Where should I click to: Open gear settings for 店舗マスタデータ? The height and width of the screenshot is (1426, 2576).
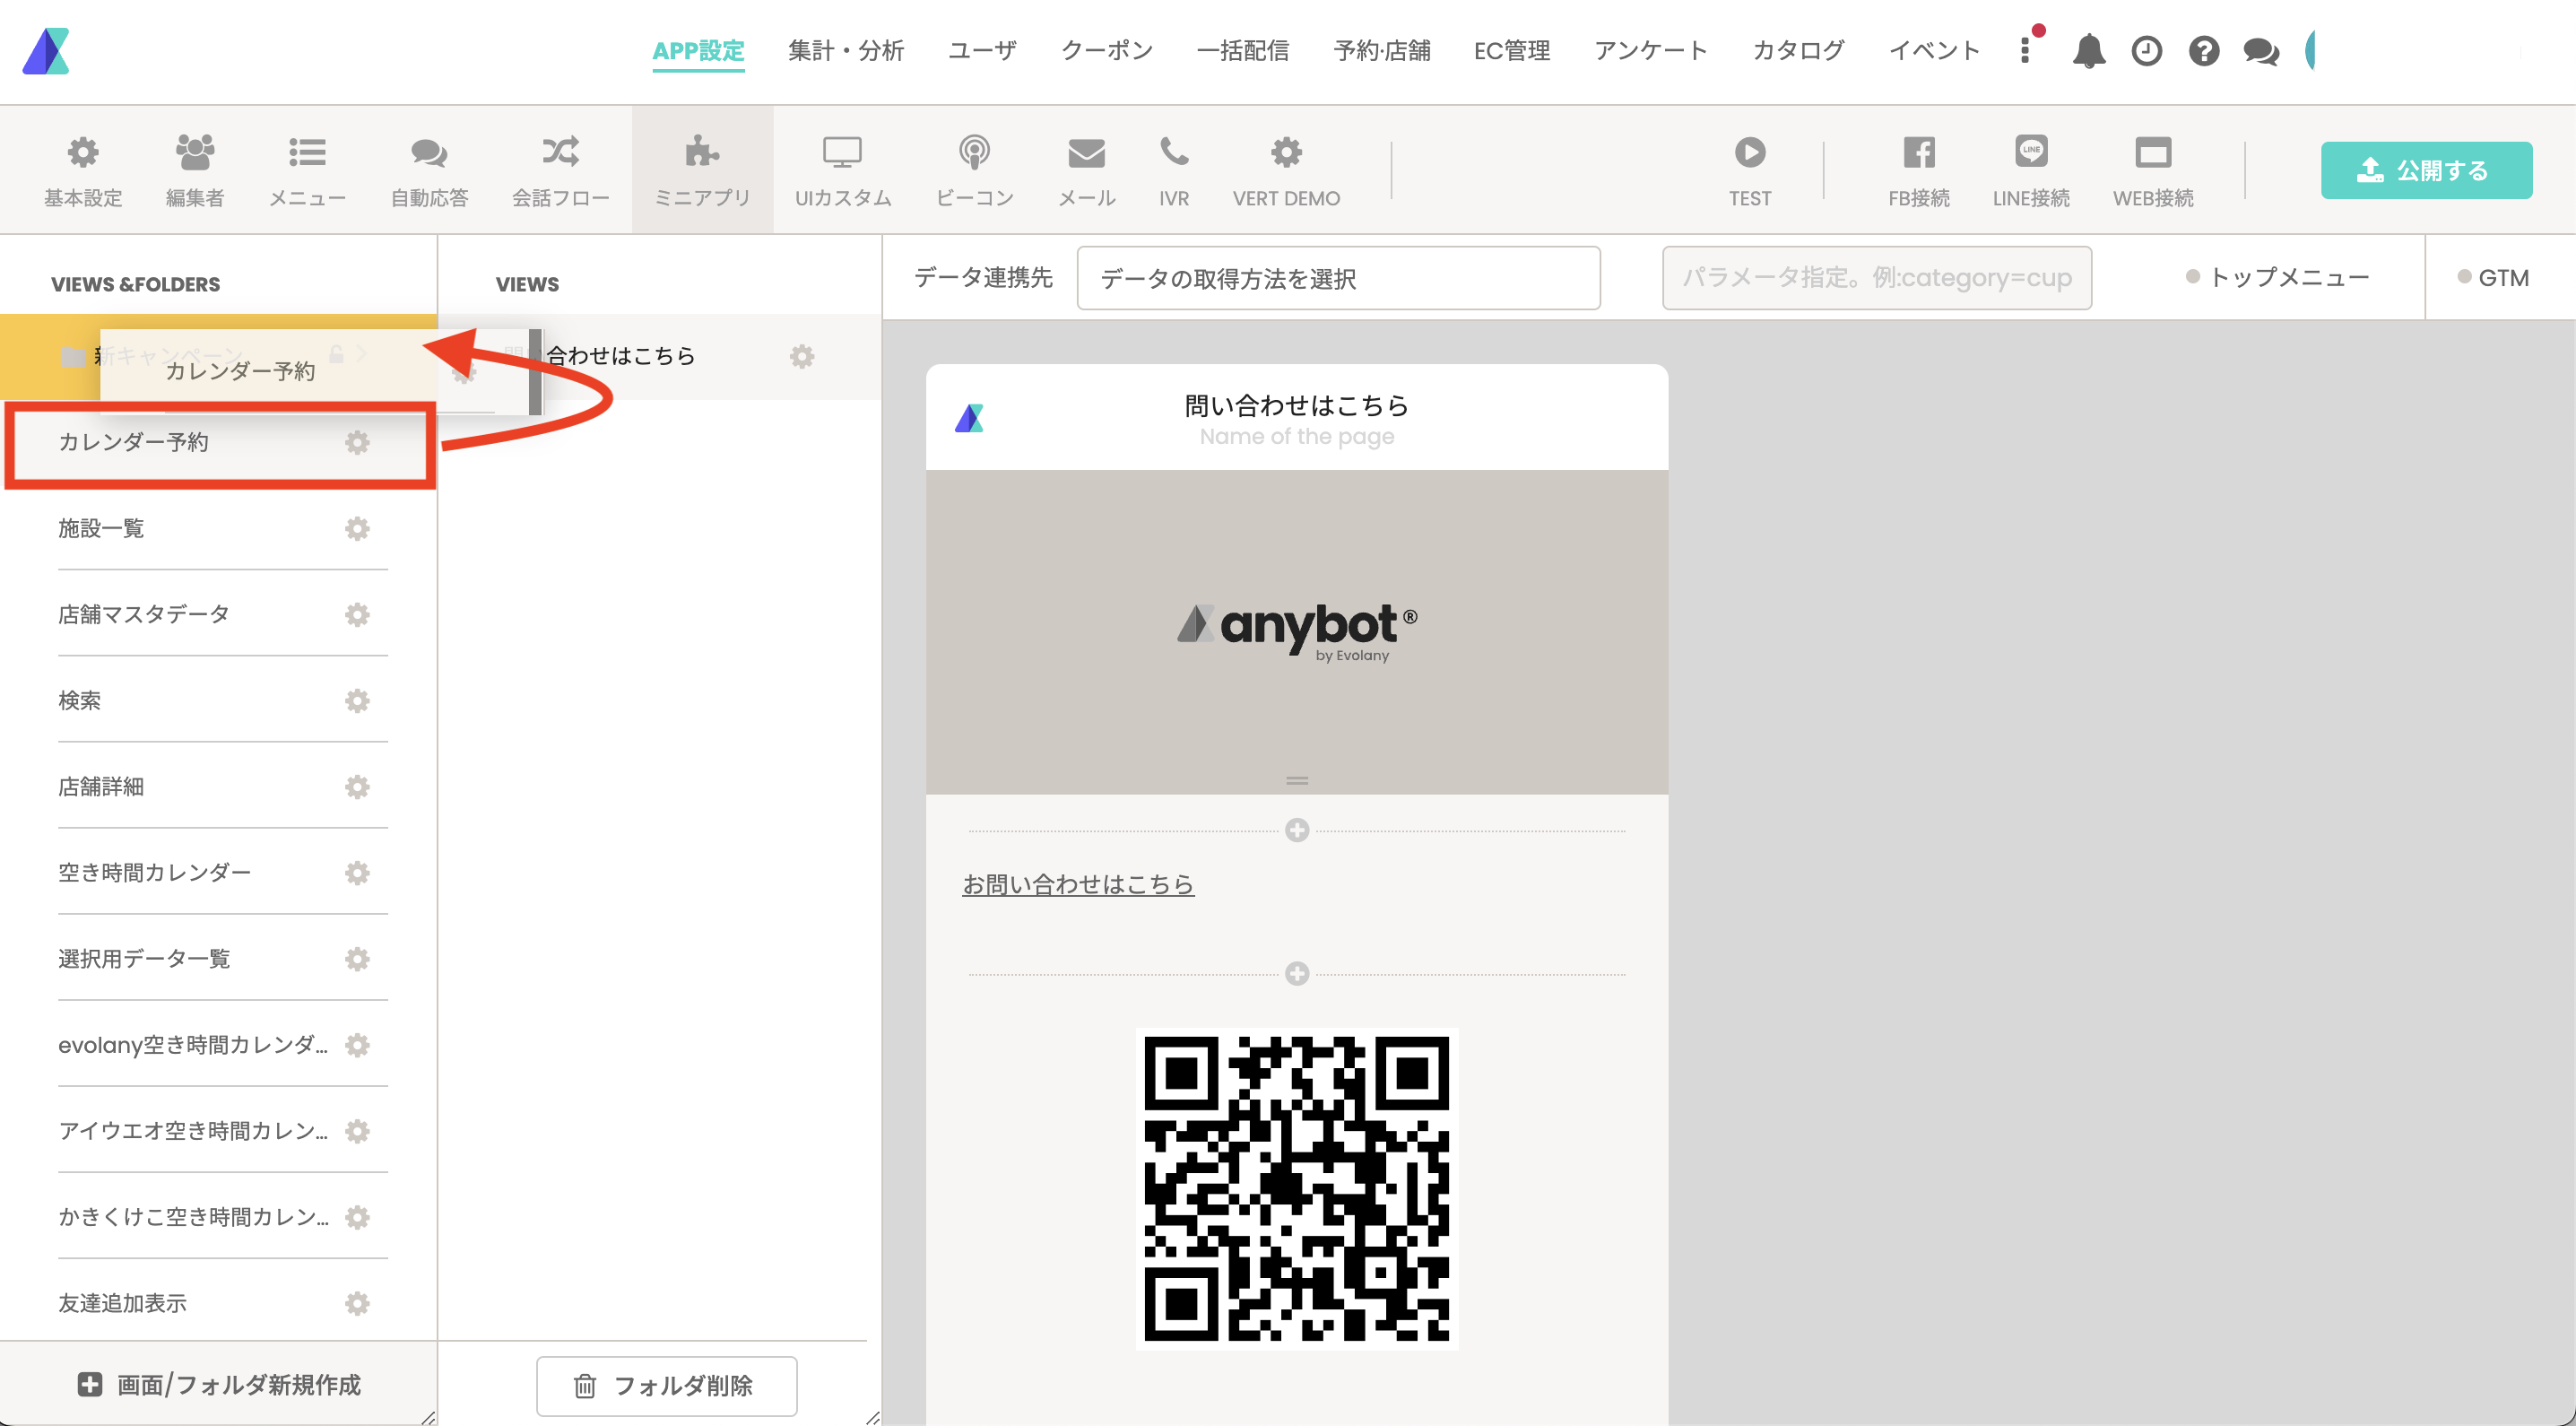point(357,614)
